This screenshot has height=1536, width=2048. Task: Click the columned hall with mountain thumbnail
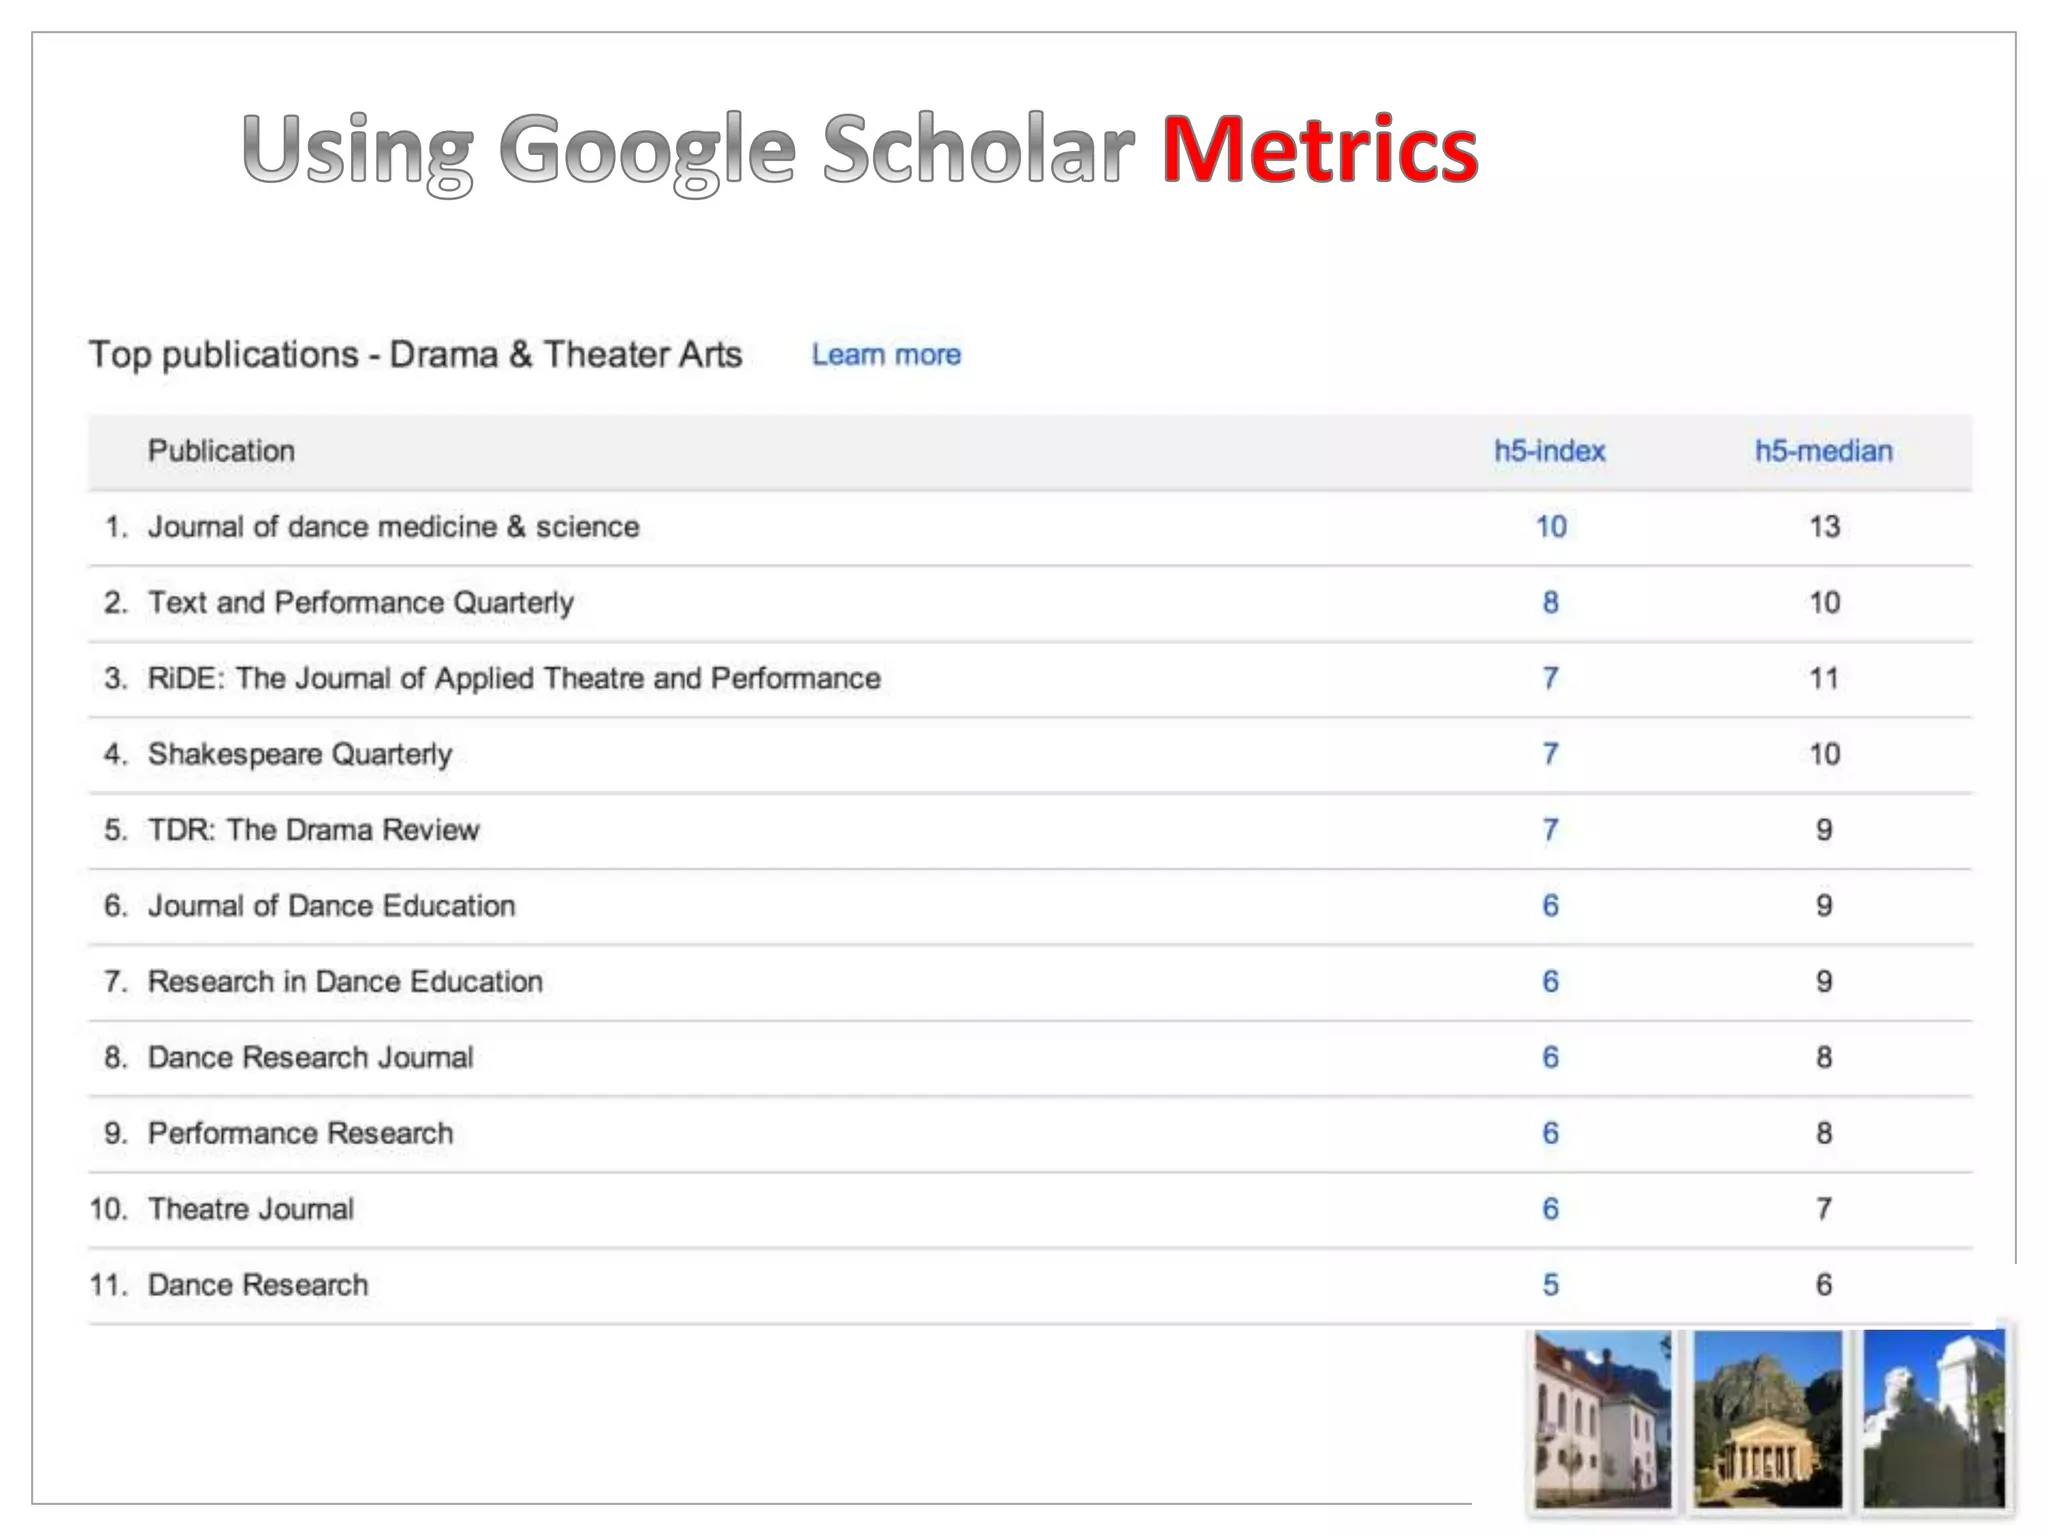pyautogui.click(x=1767, y=1418)
